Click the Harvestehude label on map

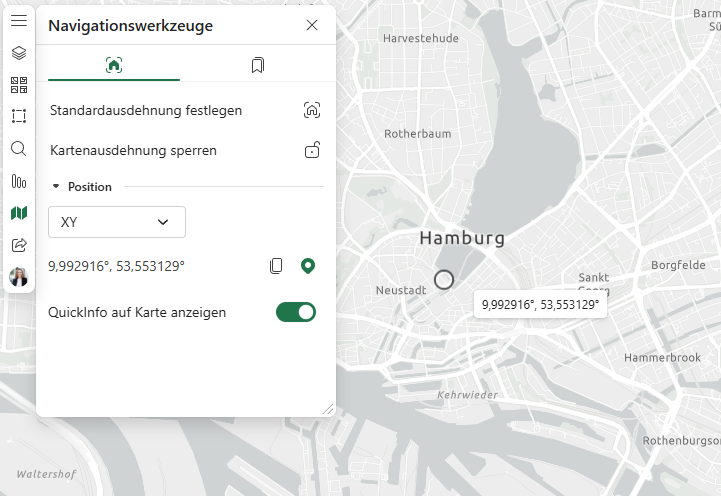(x=421, y=38)
